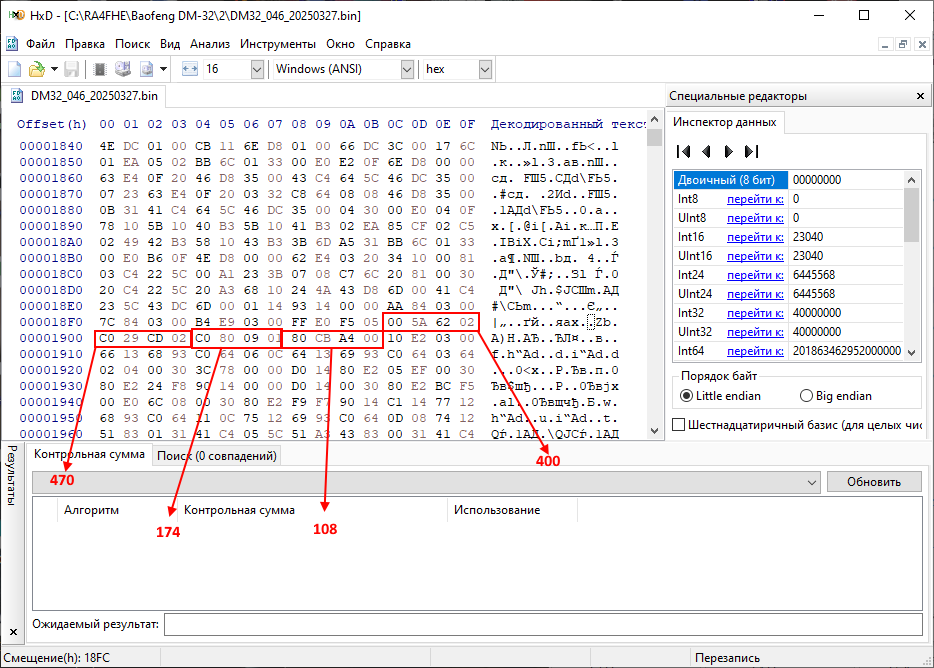Switch to the Контрольная сумма tab

(89, 454)
